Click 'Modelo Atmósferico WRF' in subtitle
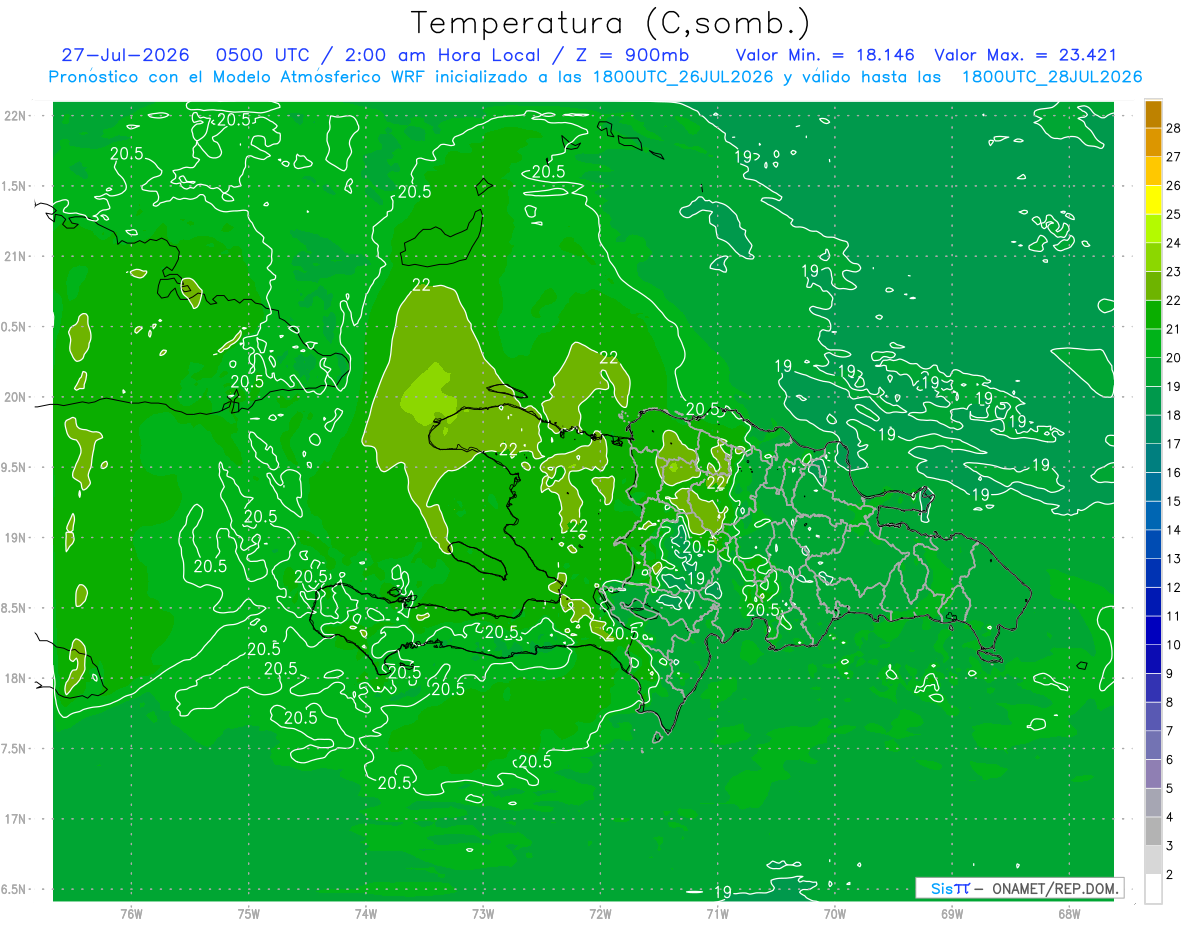The width and height of the screenshot is (1200, 927). (320, 77)
